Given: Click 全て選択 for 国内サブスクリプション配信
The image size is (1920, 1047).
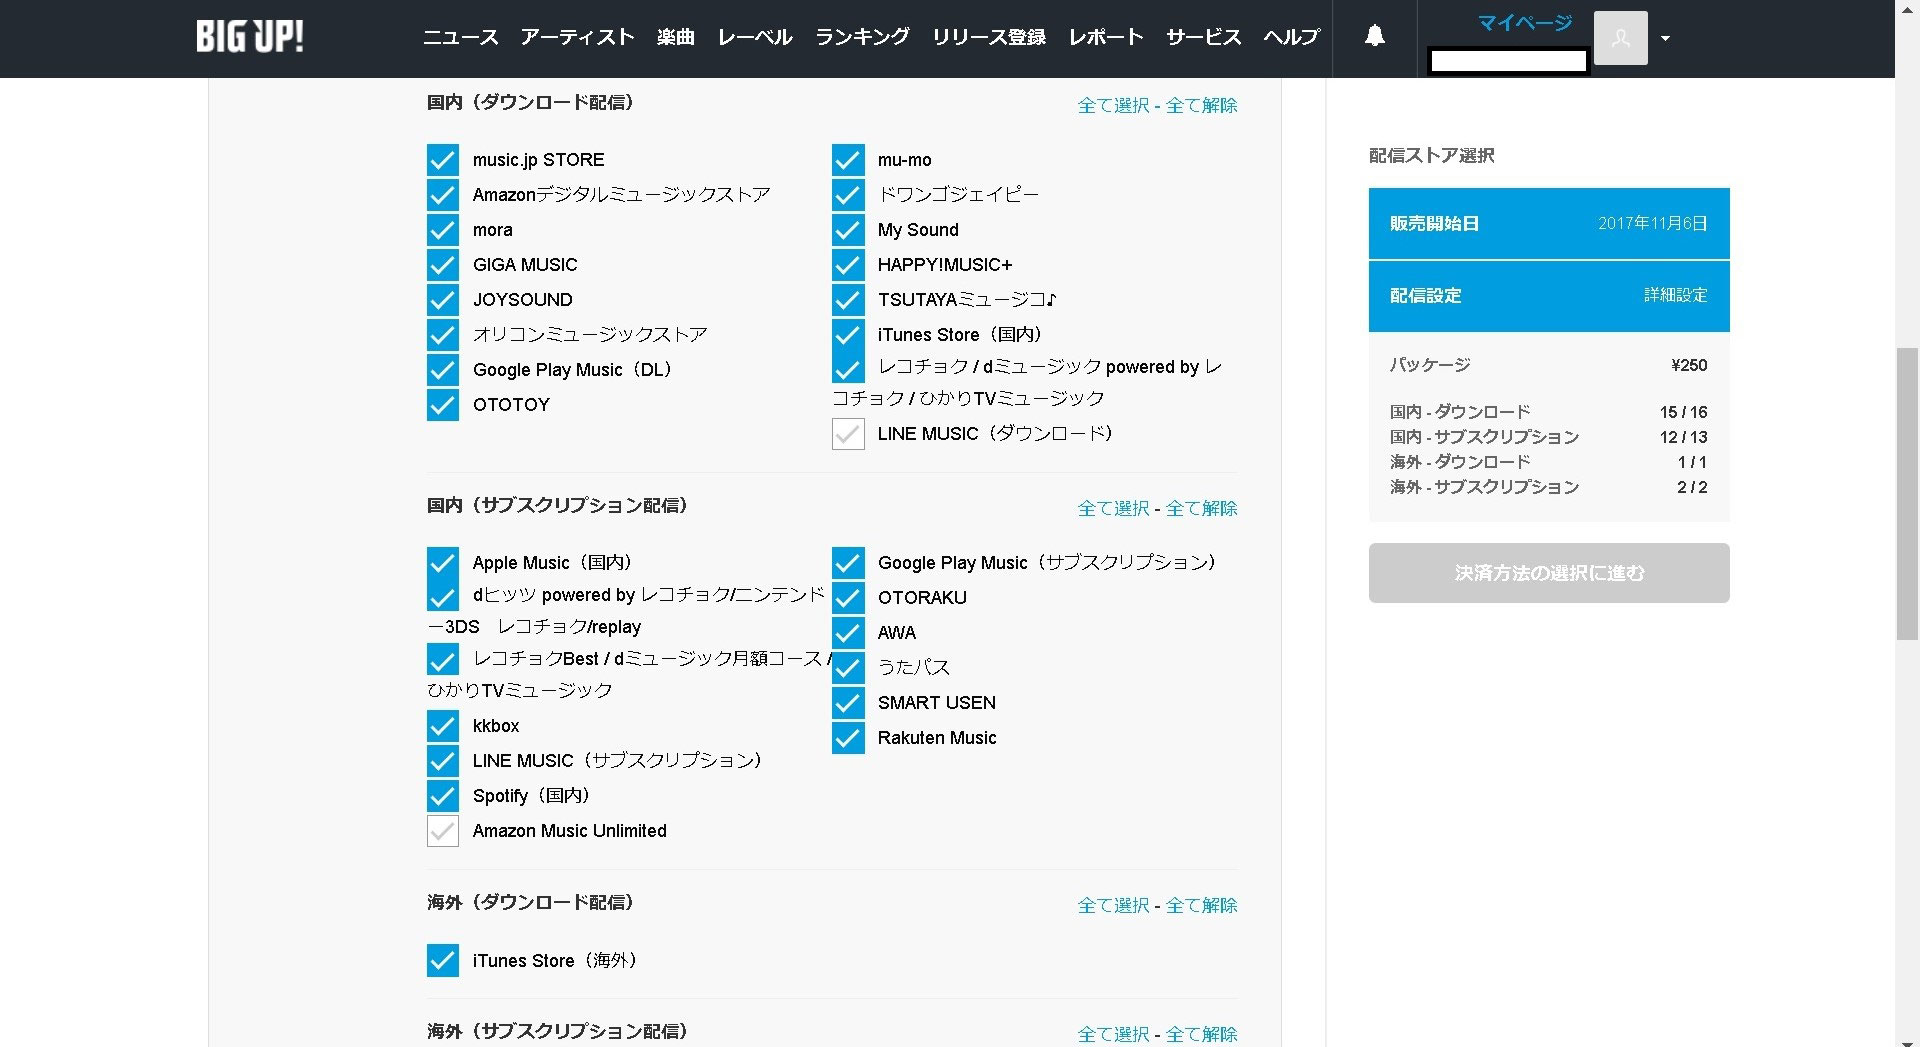Looking at the screenshot, I should pyautogui.click(x=1113, y=508).
